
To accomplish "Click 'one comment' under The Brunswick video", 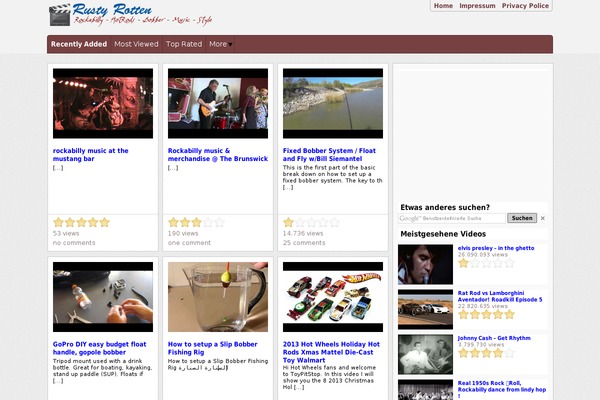I will pyautogui.click(x=189, y=243).
